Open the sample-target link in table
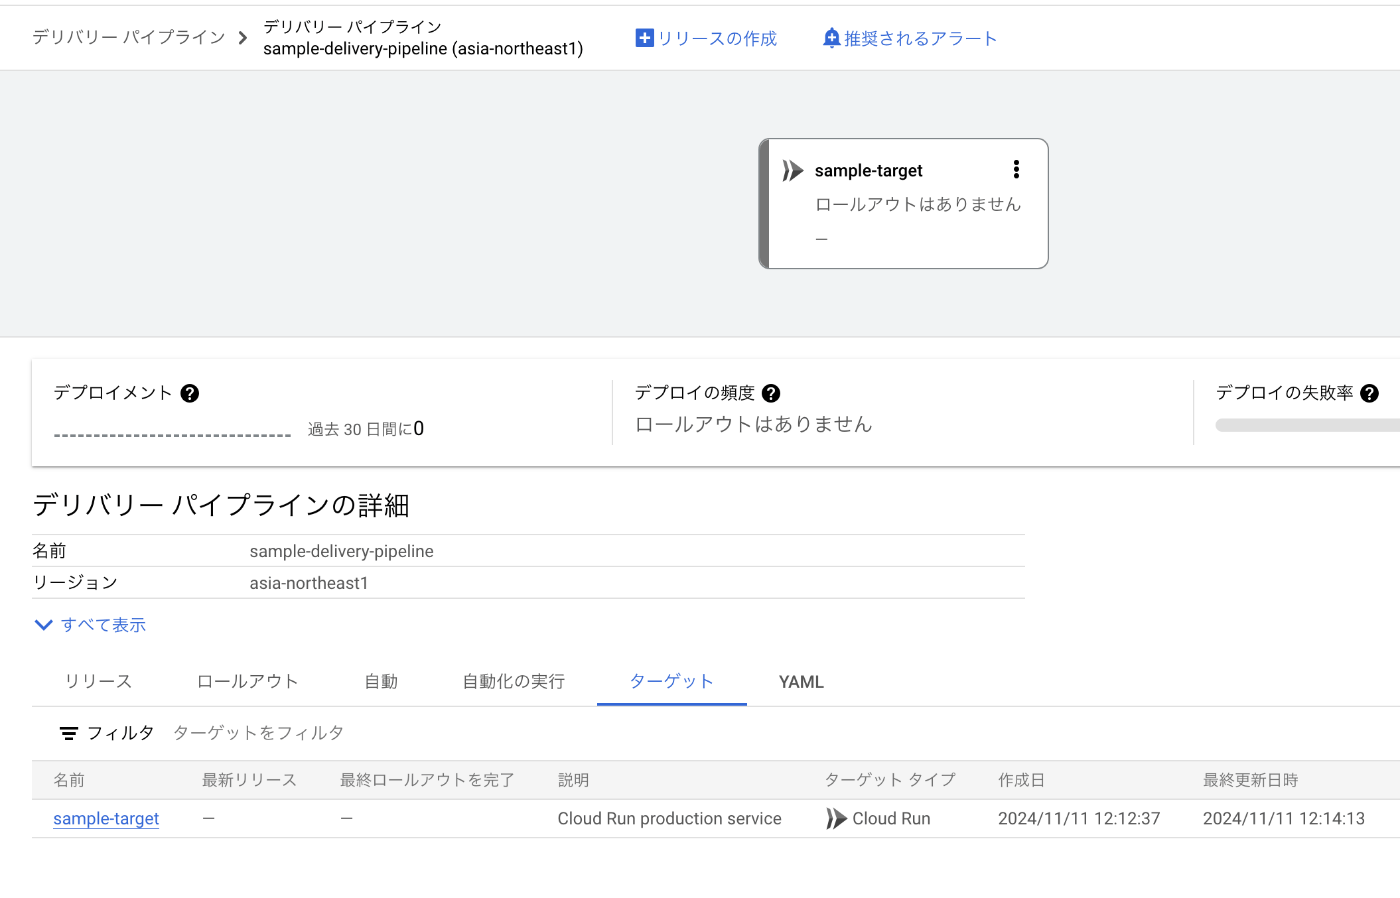The image size is (1400, 898). pyautogui.click(x=106, y=819)
